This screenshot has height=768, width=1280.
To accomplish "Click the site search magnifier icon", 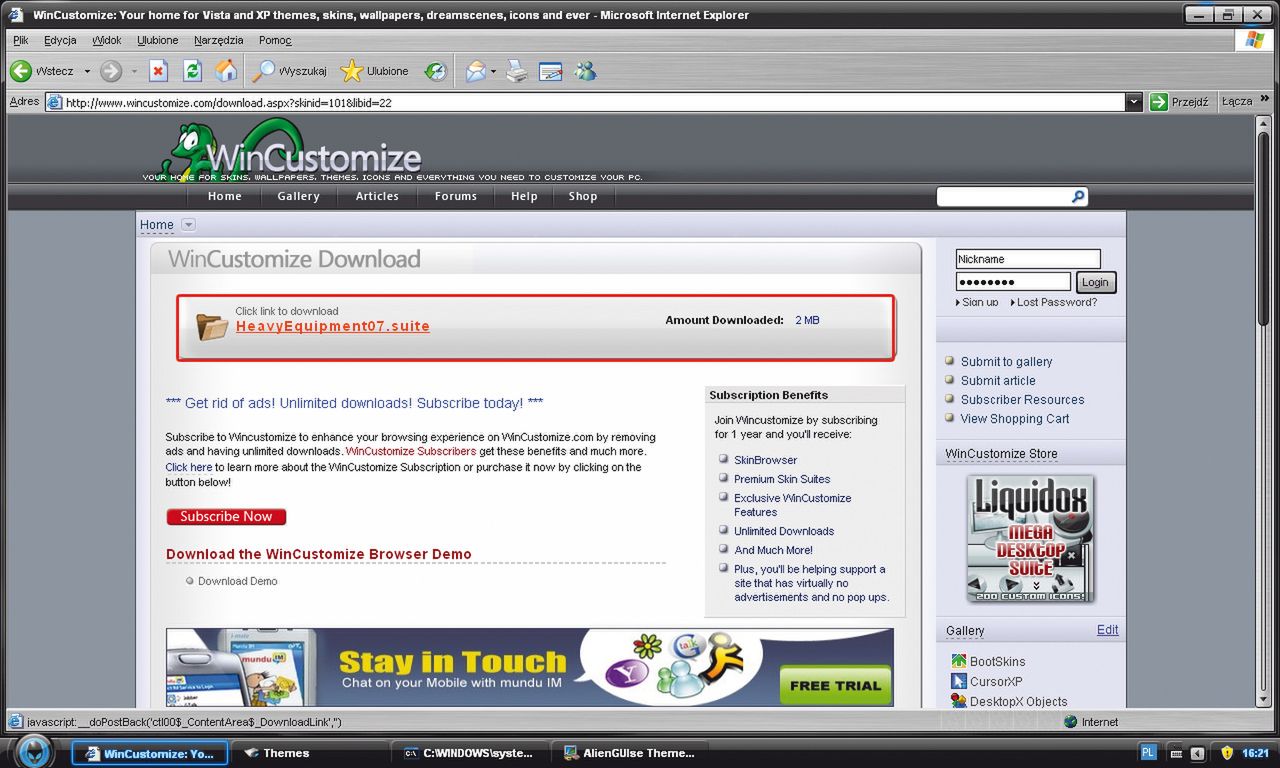I will coord(1078,197).
